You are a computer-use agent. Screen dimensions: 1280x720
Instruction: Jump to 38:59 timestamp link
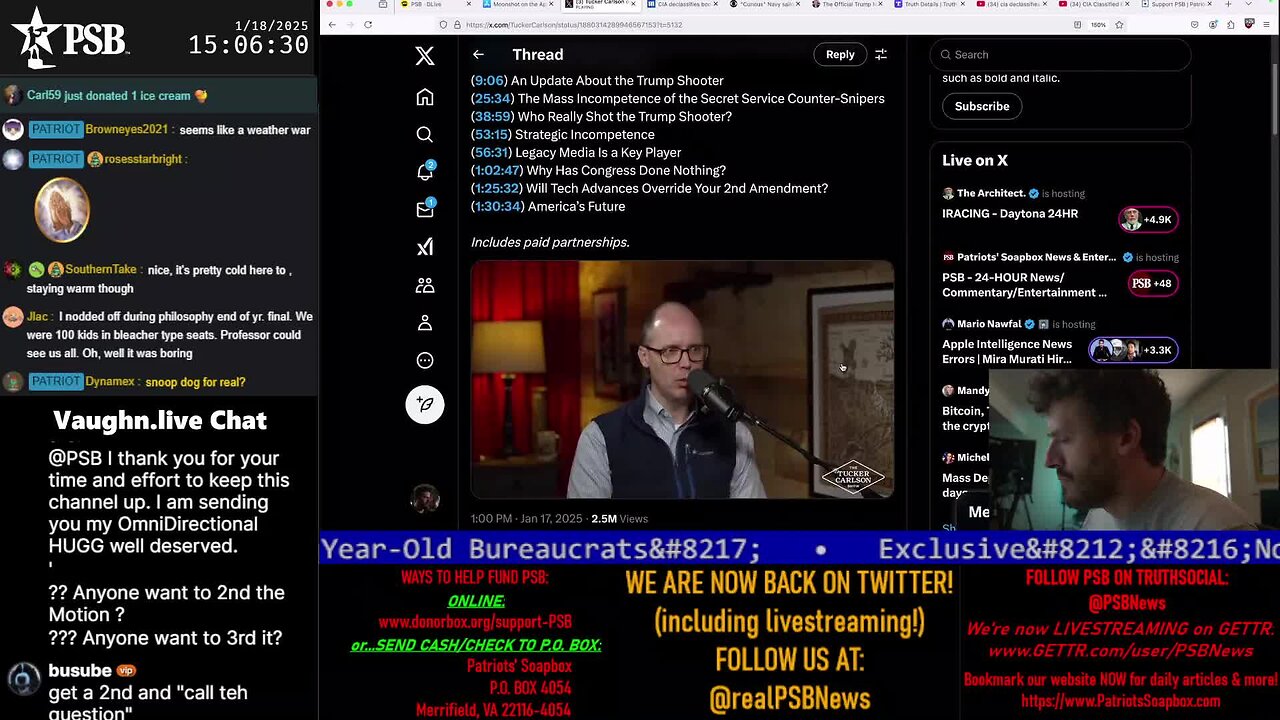click(x=493, y=116)
